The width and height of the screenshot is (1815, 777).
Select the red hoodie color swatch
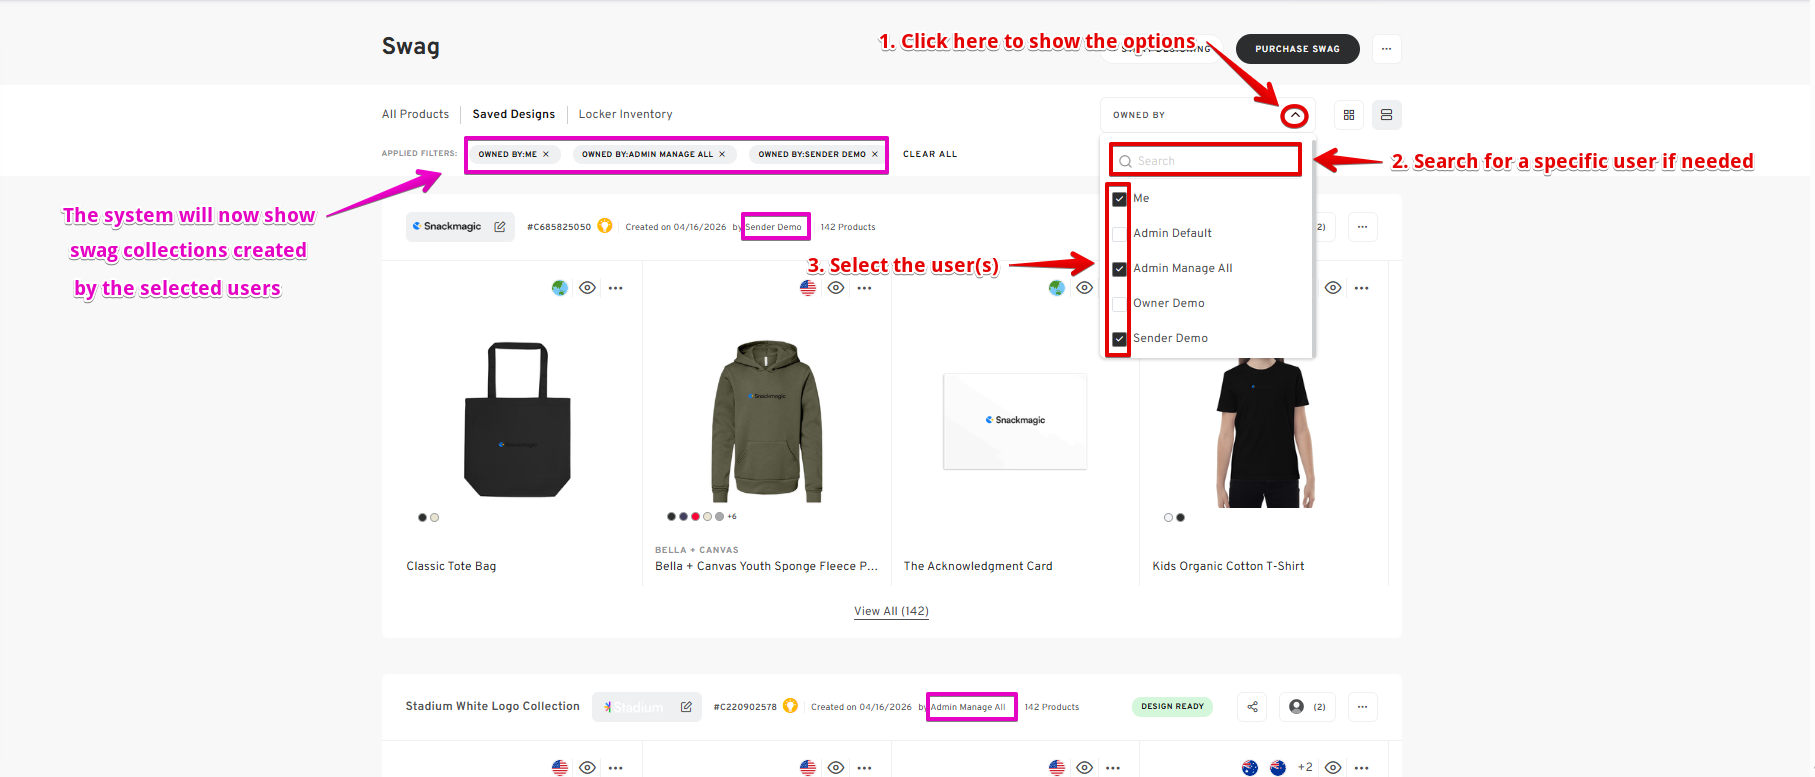pyautogui.click(x=695, y=517)
